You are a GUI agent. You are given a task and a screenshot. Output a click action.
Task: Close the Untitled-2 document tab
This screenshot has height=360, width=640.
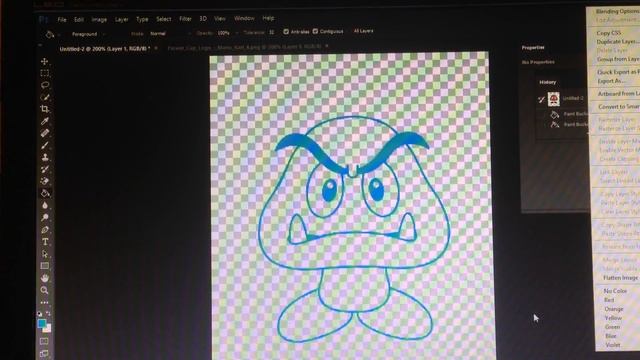156,48
